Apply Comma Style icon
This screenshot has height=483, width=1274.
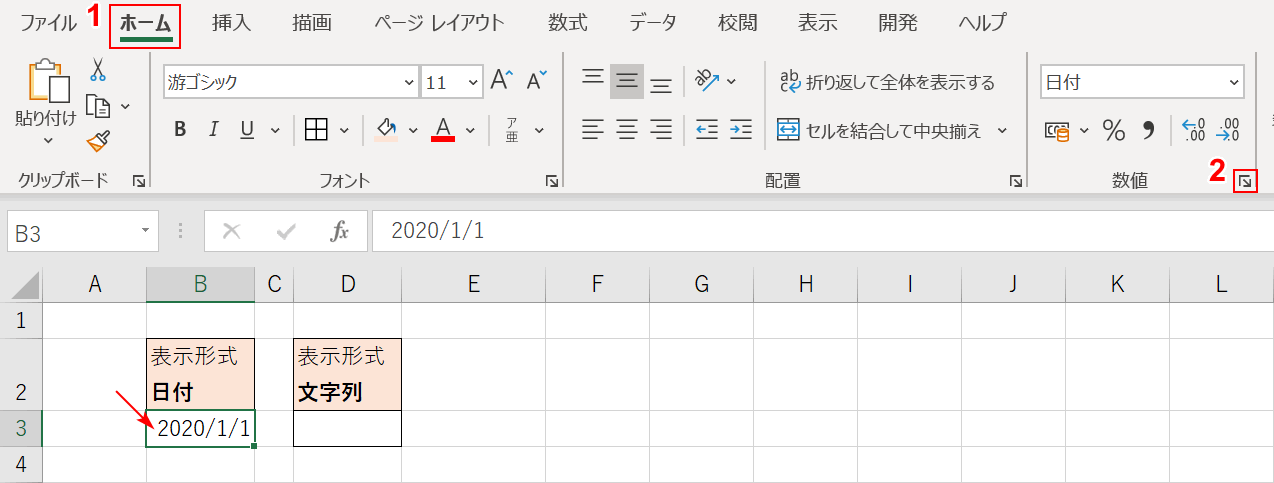pyautogui.click(x=1149, y=130)
